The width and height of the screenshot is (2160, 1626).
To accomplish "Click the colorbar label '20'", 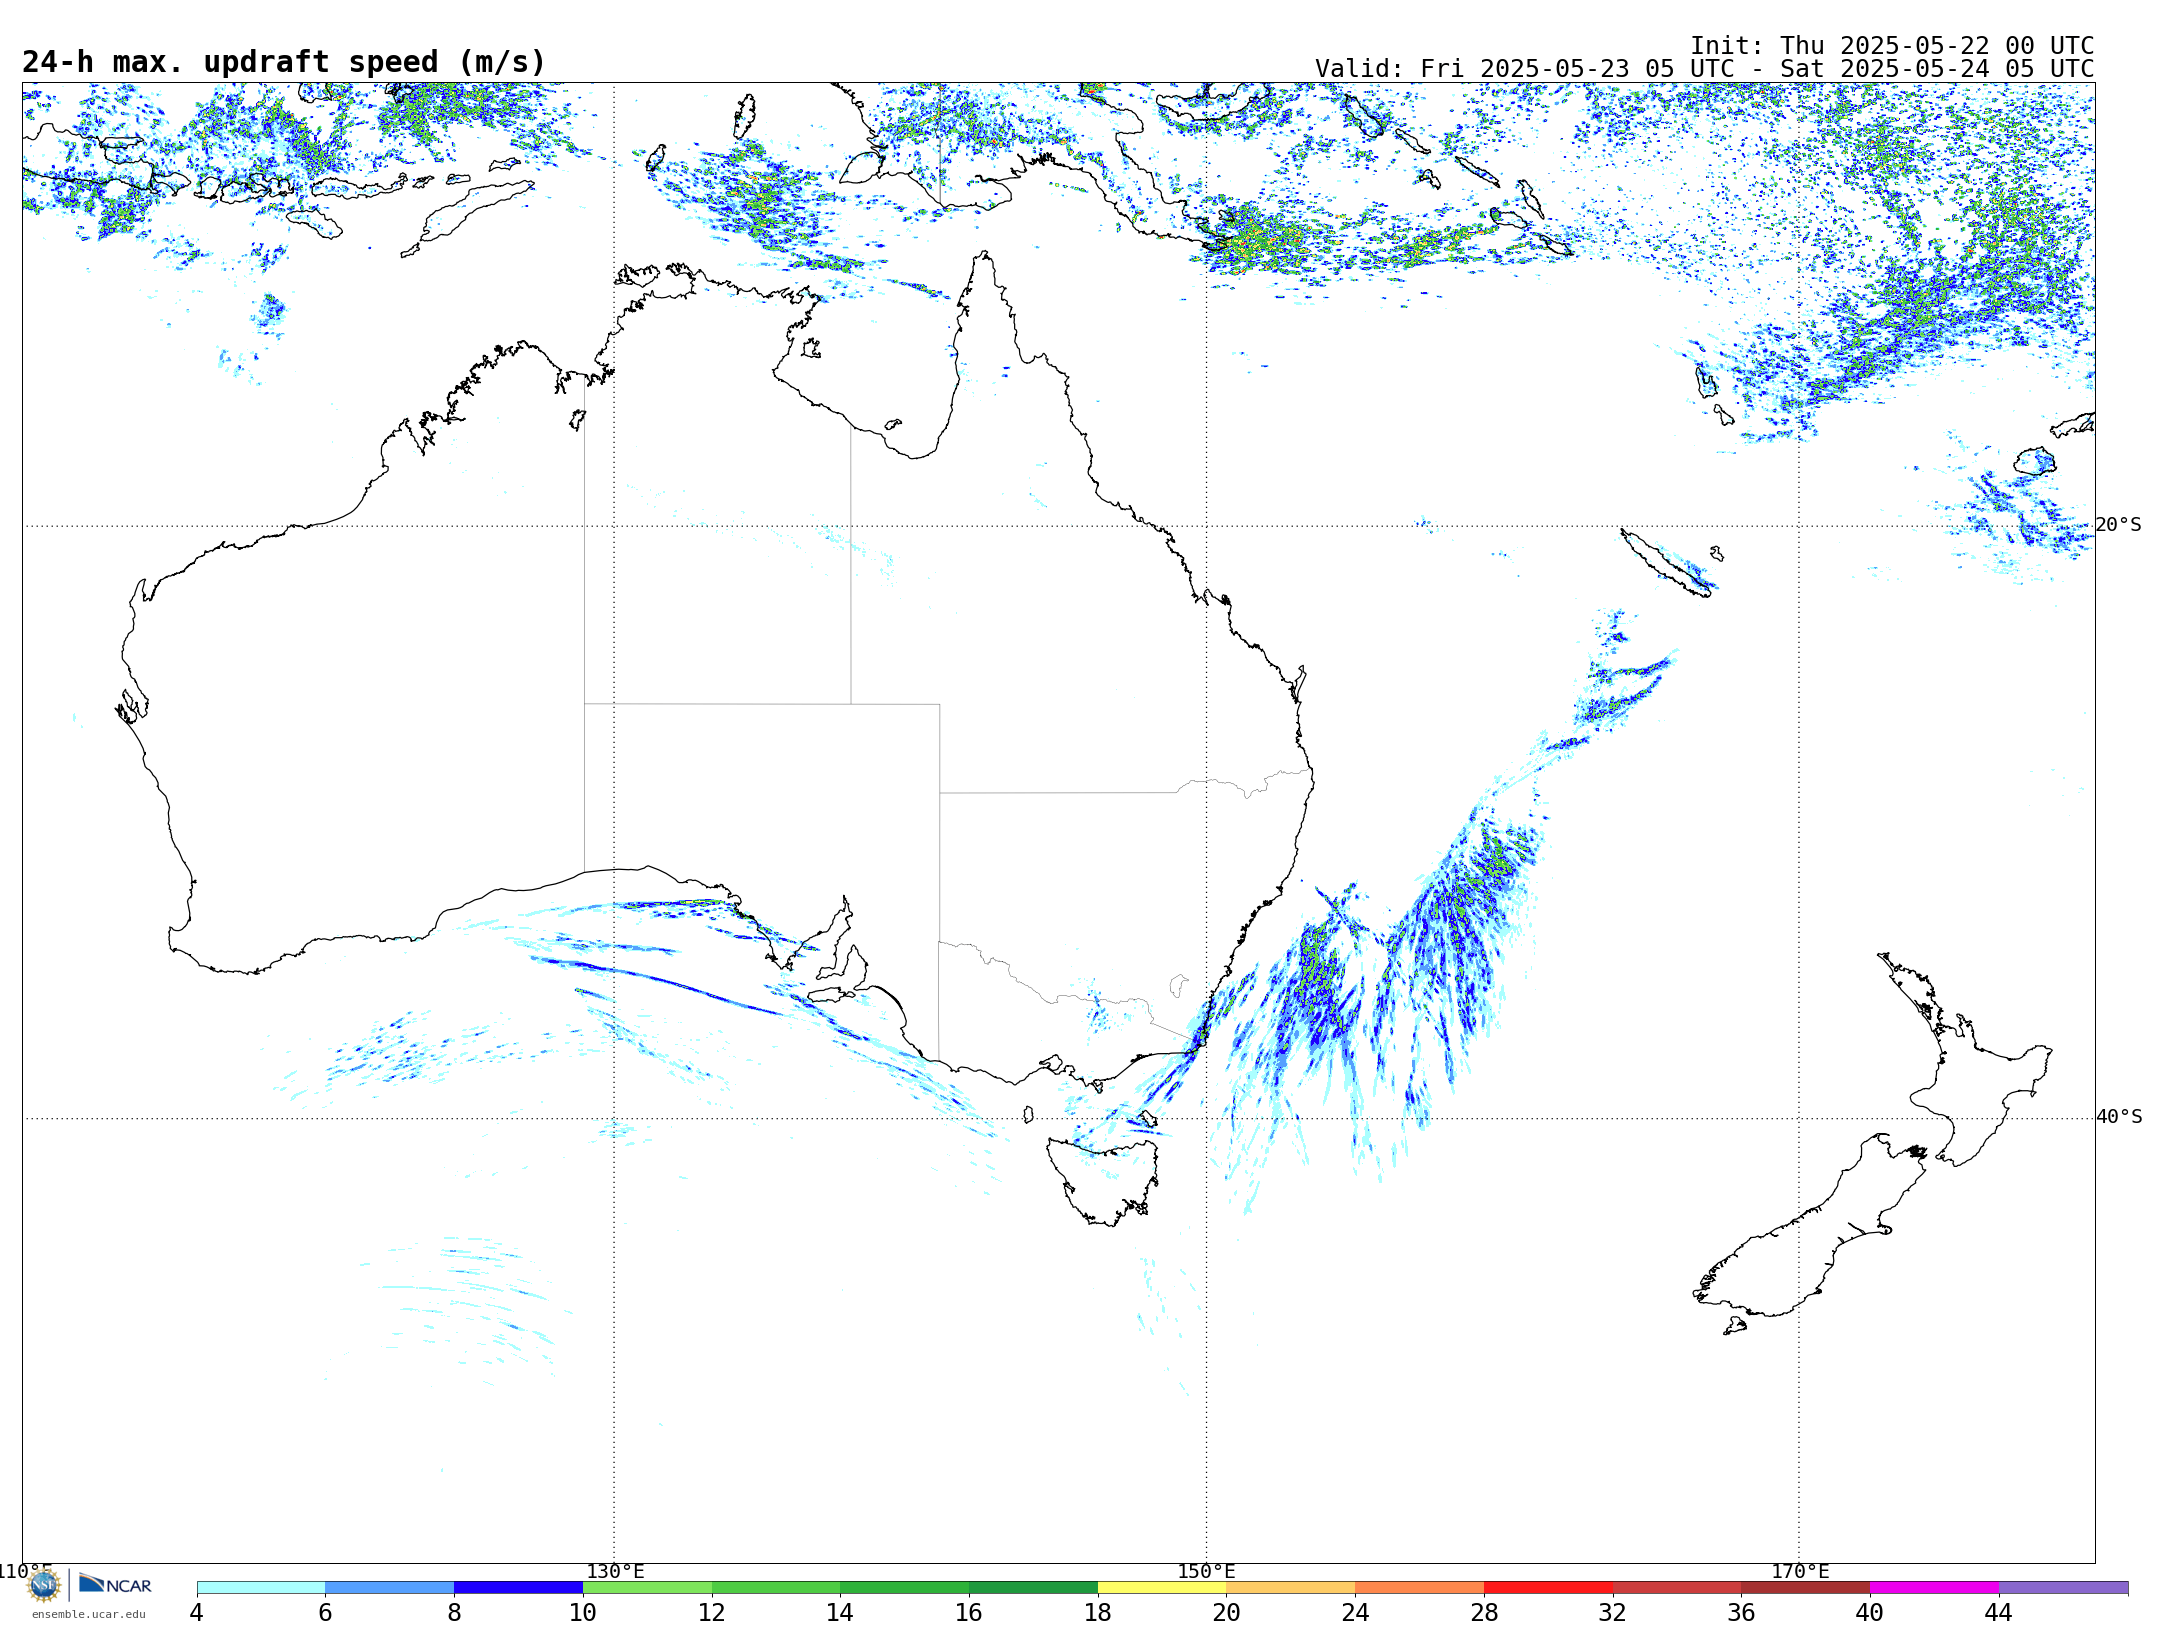I will pyautogui.click(x=1227, y=1612).
